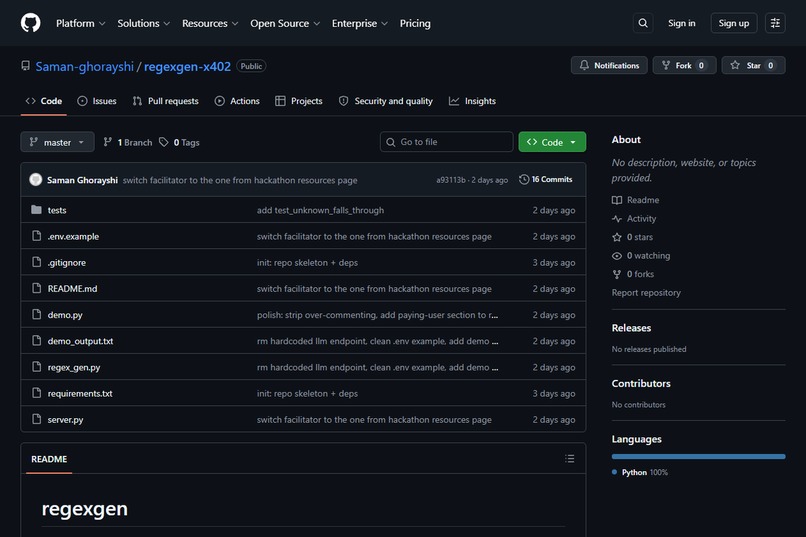Expand the Solutions menu
Image resolution: width=806 pixels, height=537 pixels.
[143, 23]
